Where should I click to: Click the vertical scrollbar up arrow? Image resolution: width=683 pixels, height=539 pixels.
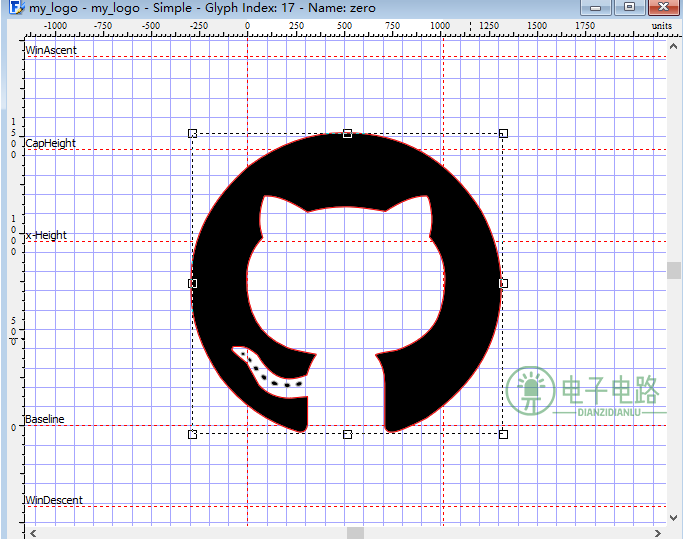[x=673, y=46]
